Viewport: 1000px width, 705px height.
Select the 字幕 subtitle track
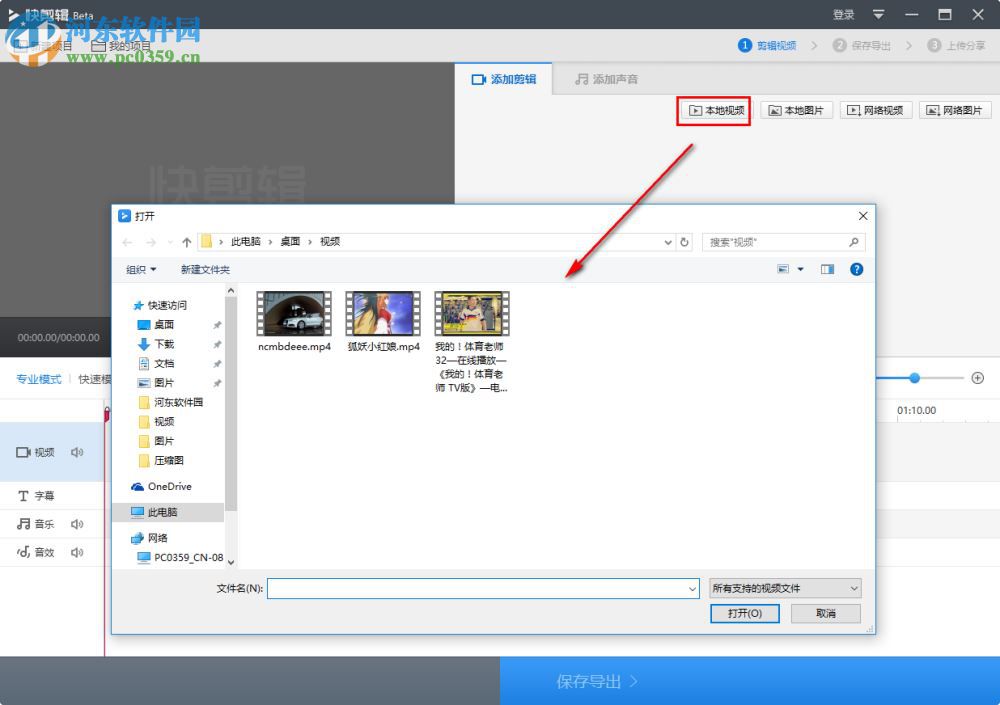tap(36, 496)
